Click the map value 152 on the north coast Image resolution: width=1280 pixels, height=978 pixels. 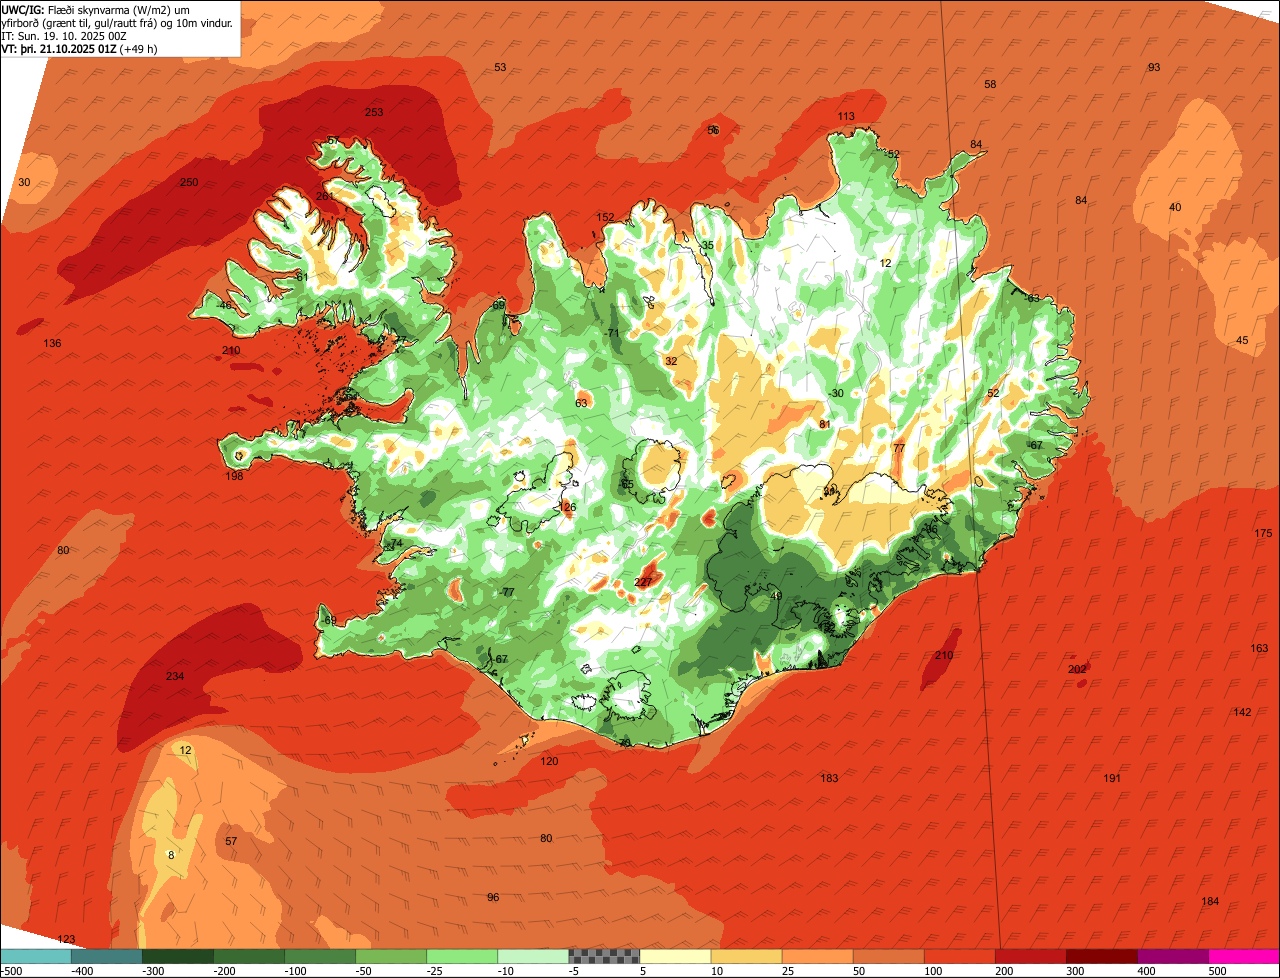(605, 217)
